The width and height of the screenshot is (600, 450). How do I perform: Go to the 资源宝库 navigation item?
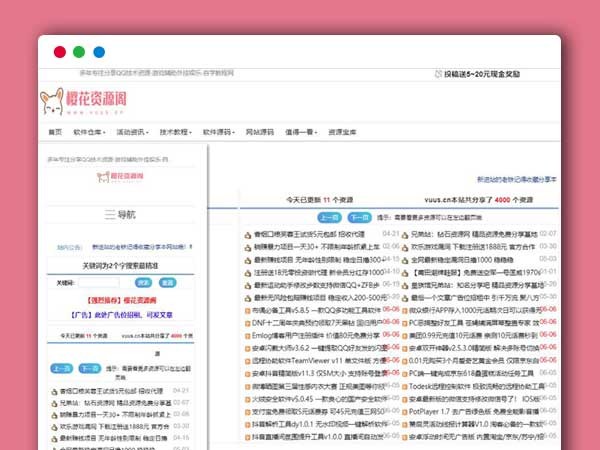tap(342, 131)
